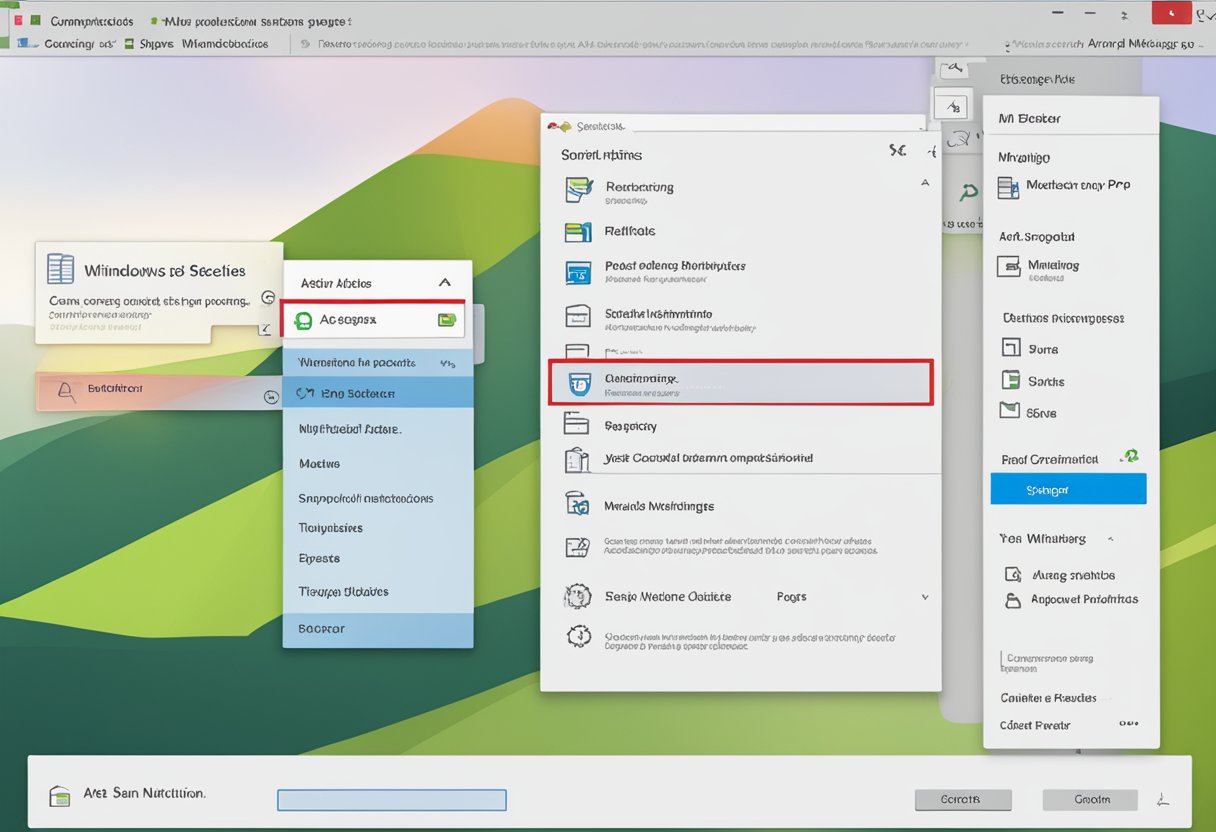The image size is (1216, 832).
Task: Click the blue shield icon in highlighted row
Action: pos(579,383)
